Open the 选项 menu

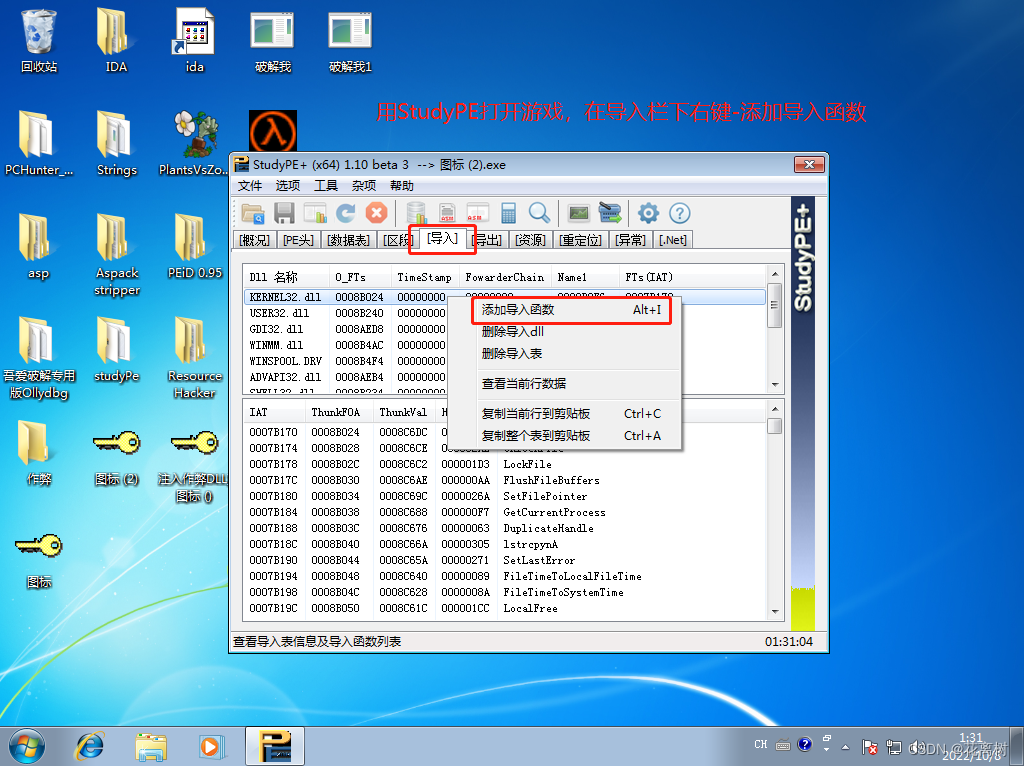[x=287, y=185]
